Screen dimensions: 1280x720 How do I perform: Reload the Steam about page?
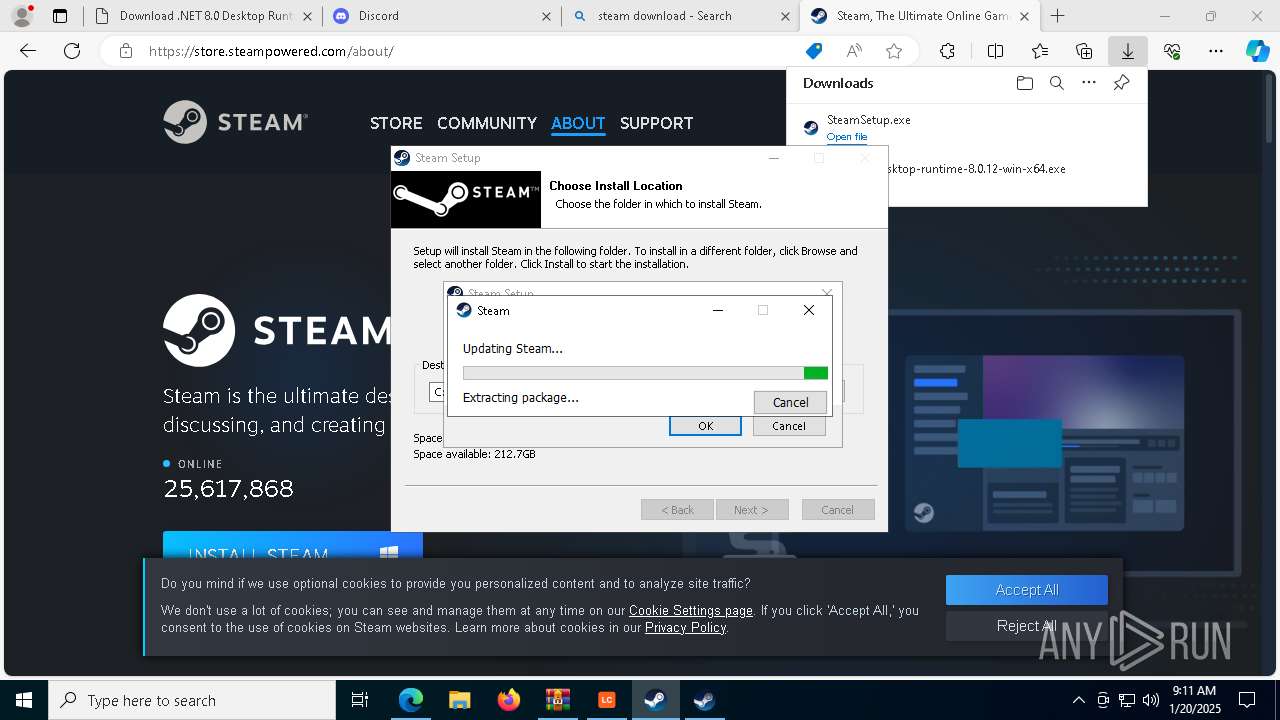(72, 51)
